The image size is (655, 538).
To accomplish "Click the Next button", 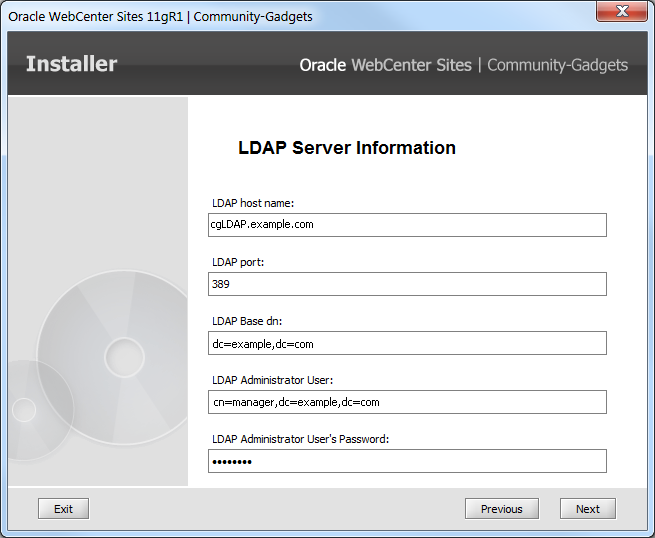I will point(588,509).
